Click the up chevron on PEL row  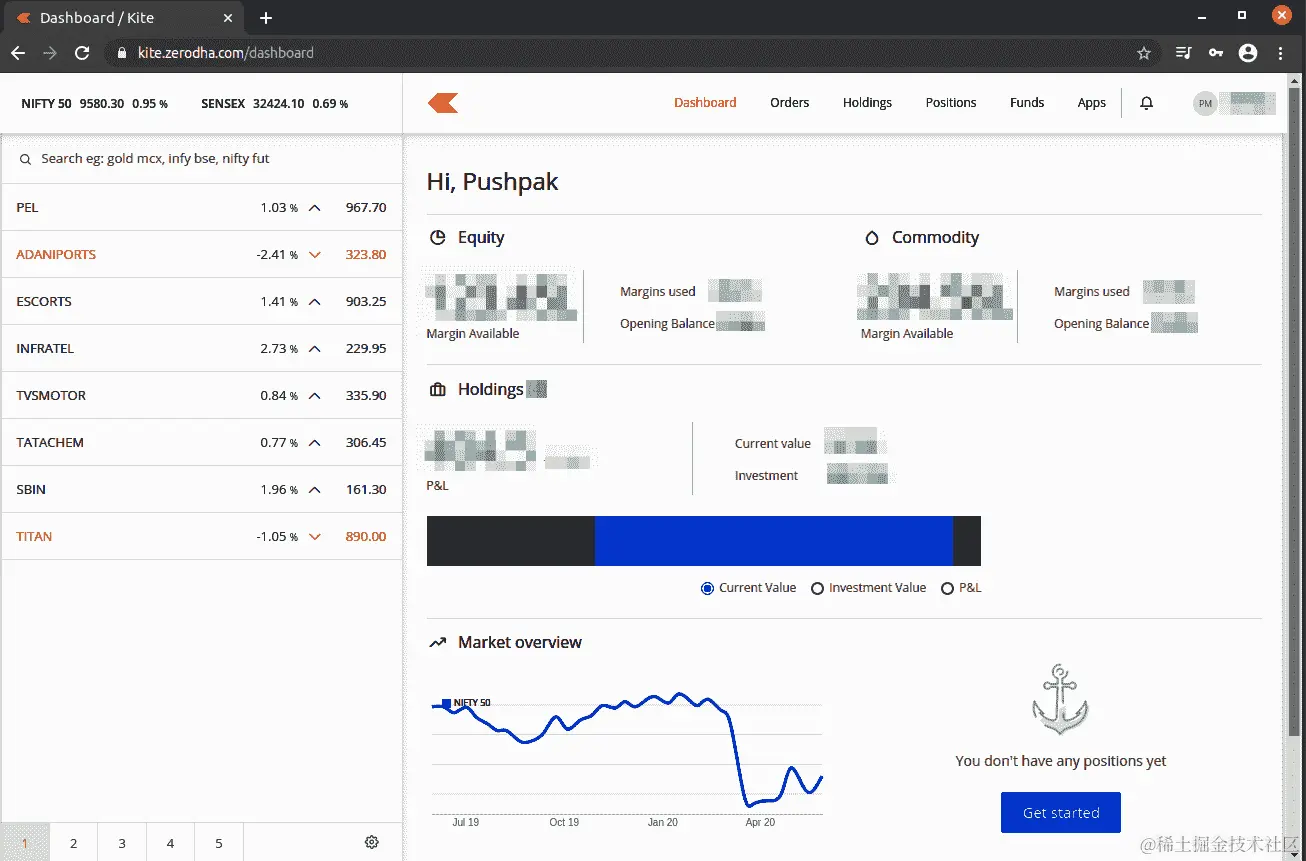315,208
